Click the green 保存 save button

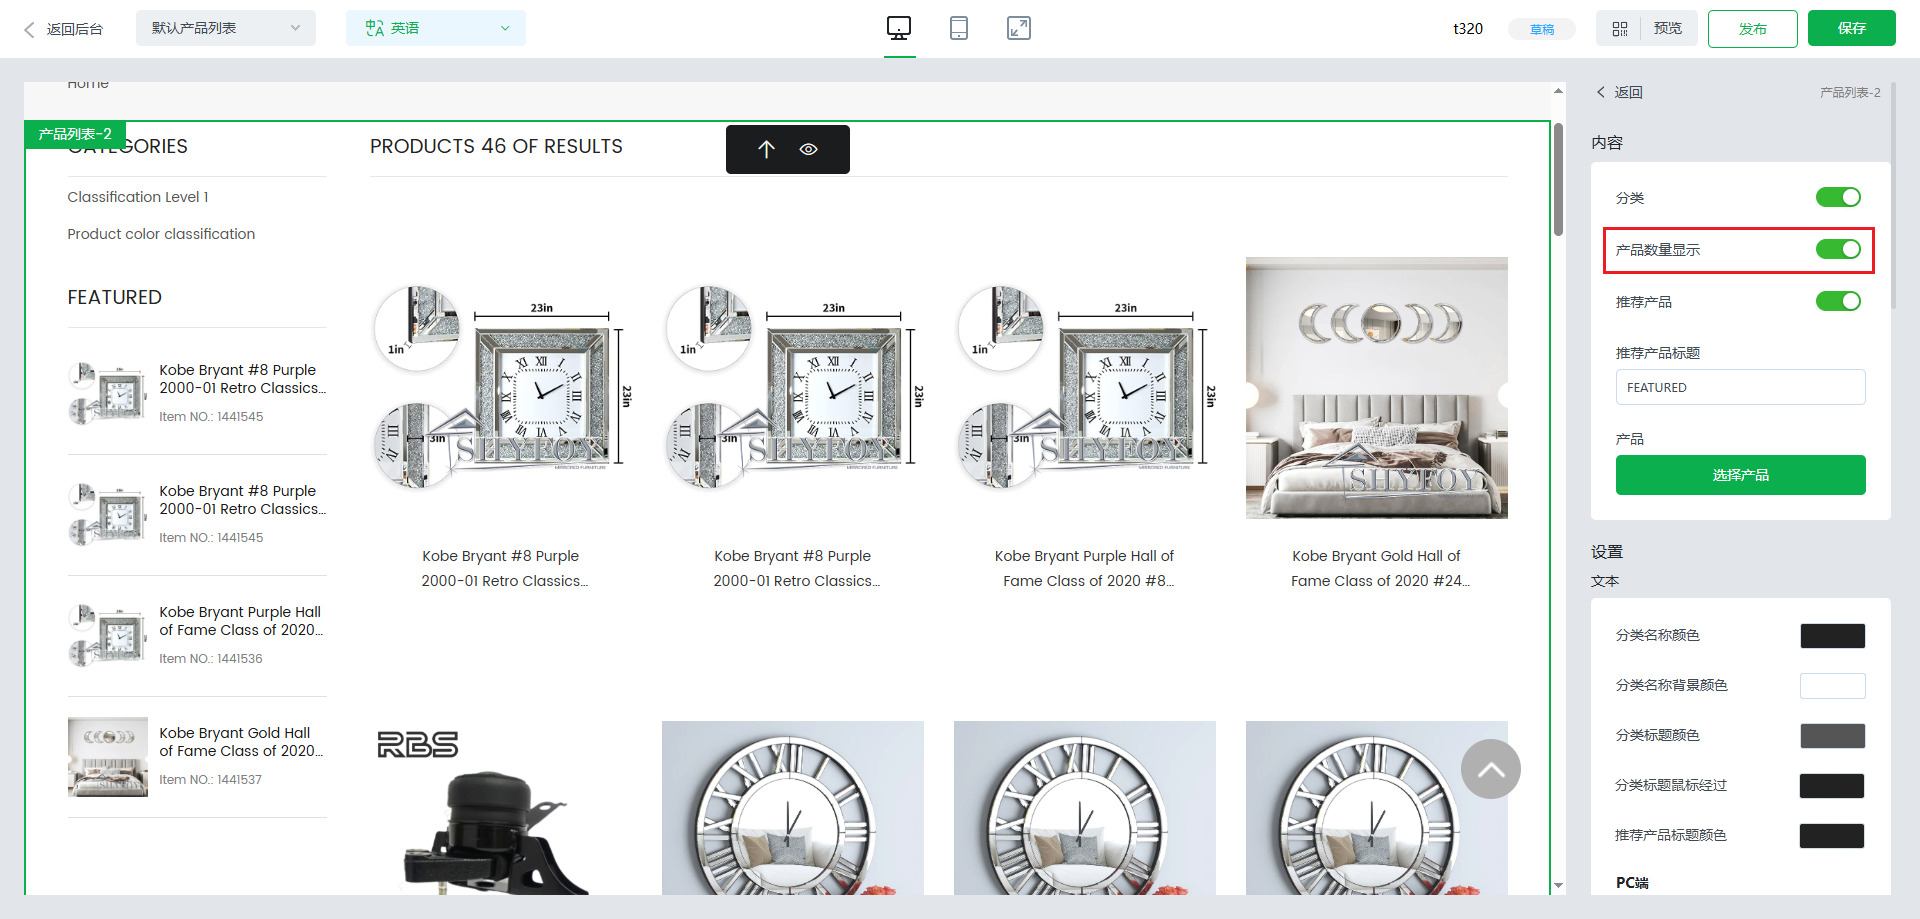pyautogui.click(x=1851, y=28)
